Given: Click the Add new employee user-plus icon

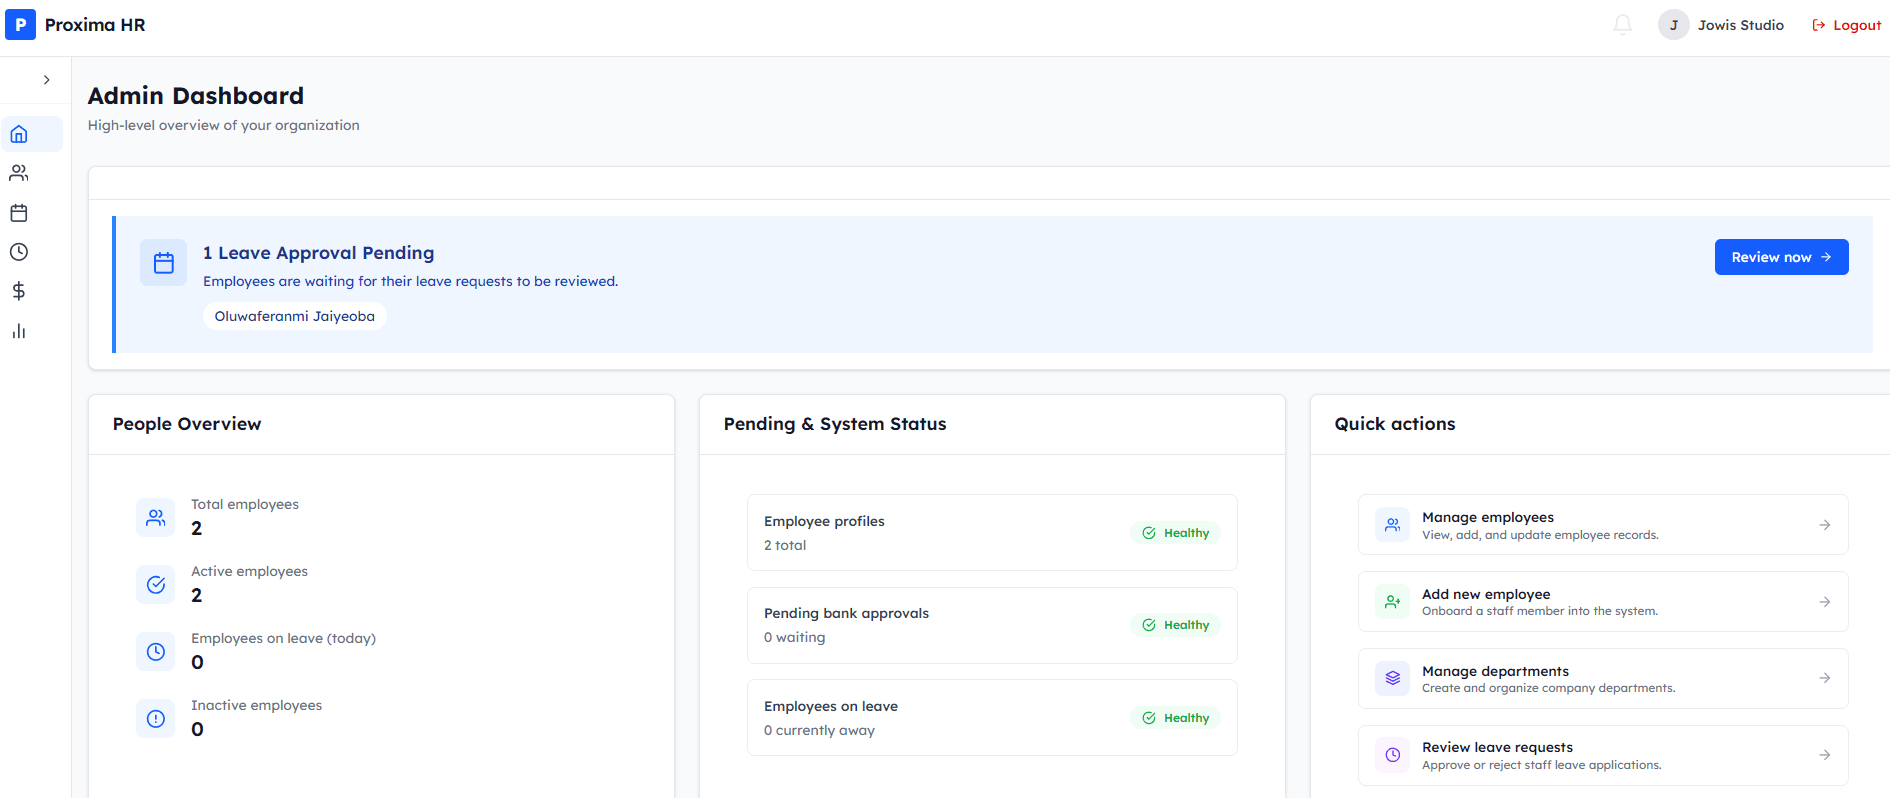Looking at the screenshot, I should coord(1392,602).
